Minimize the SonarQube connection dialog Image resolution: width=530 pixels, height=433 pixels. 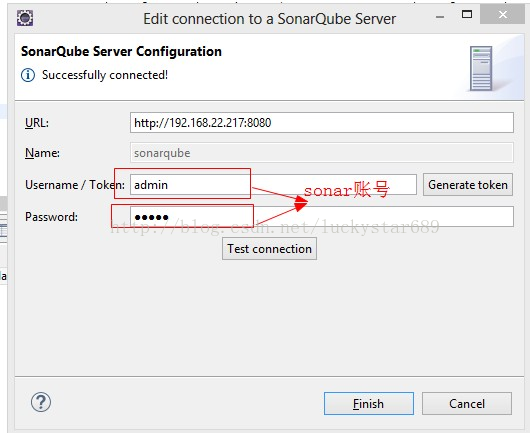(440, 16)
